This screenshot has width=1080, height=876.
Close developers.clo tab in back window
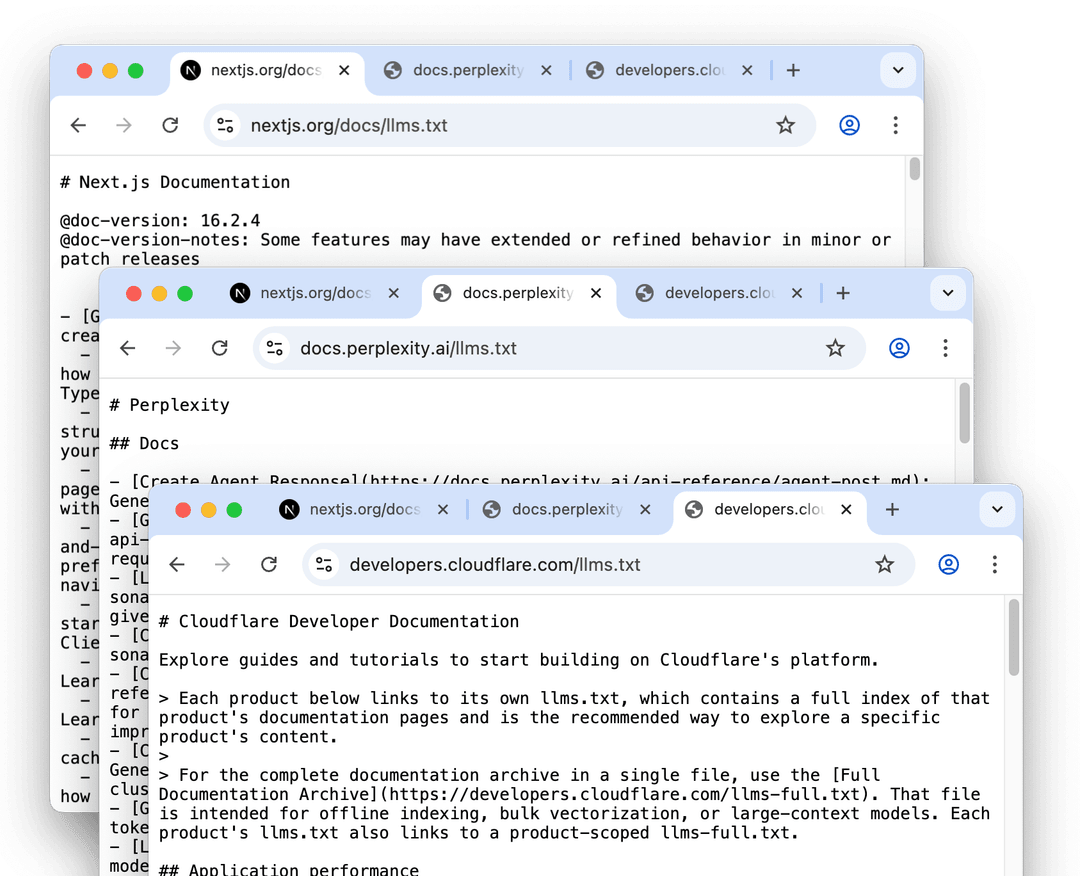coord(747,70)
